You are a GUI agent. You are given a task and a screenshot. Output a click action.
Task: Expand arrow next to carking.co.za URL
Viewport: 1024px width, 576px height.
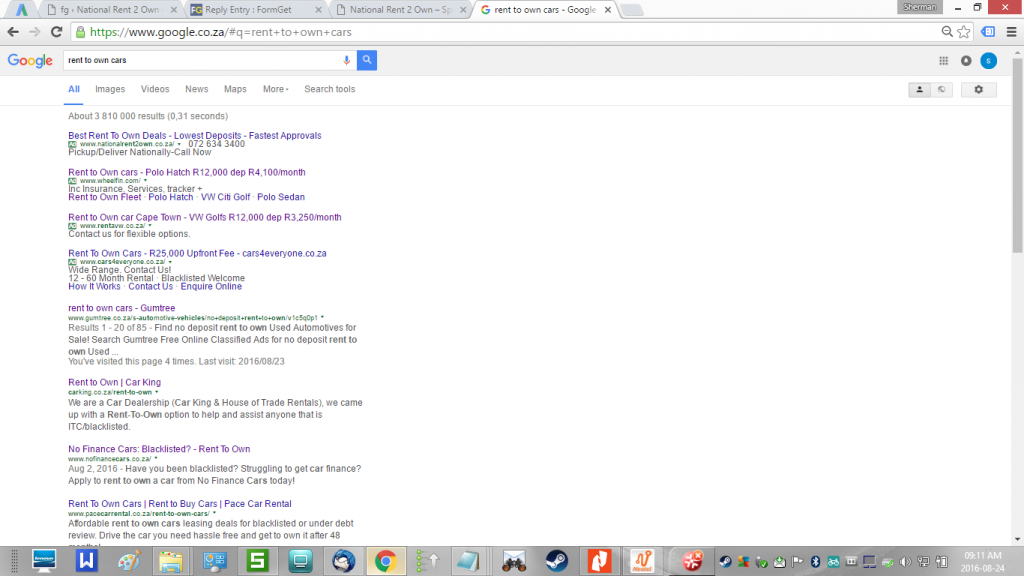[x=156, y=392]
